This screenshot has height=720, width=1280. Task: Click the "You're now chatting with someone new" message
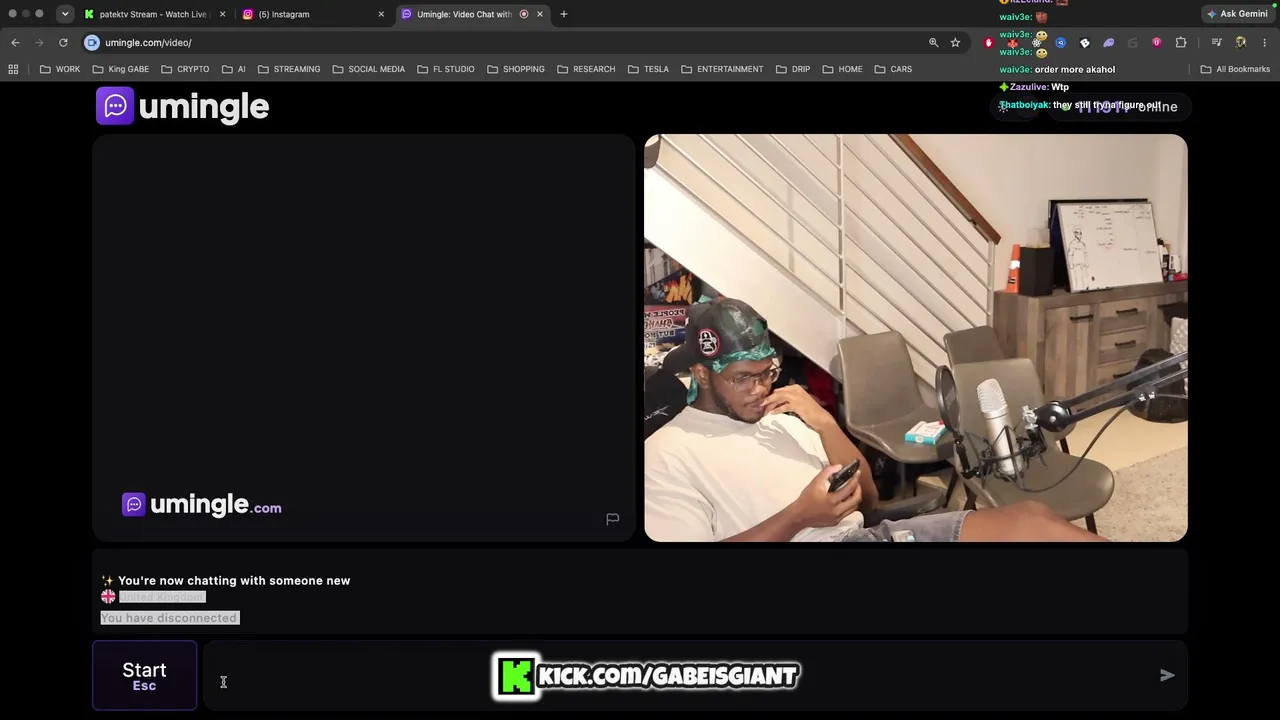pos(234,581)
